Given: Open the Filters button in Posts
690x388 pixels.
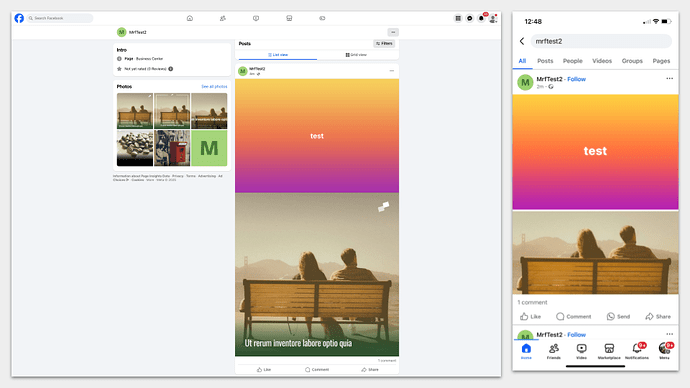Looking at the screenshot, I should (x=384, y=44).
